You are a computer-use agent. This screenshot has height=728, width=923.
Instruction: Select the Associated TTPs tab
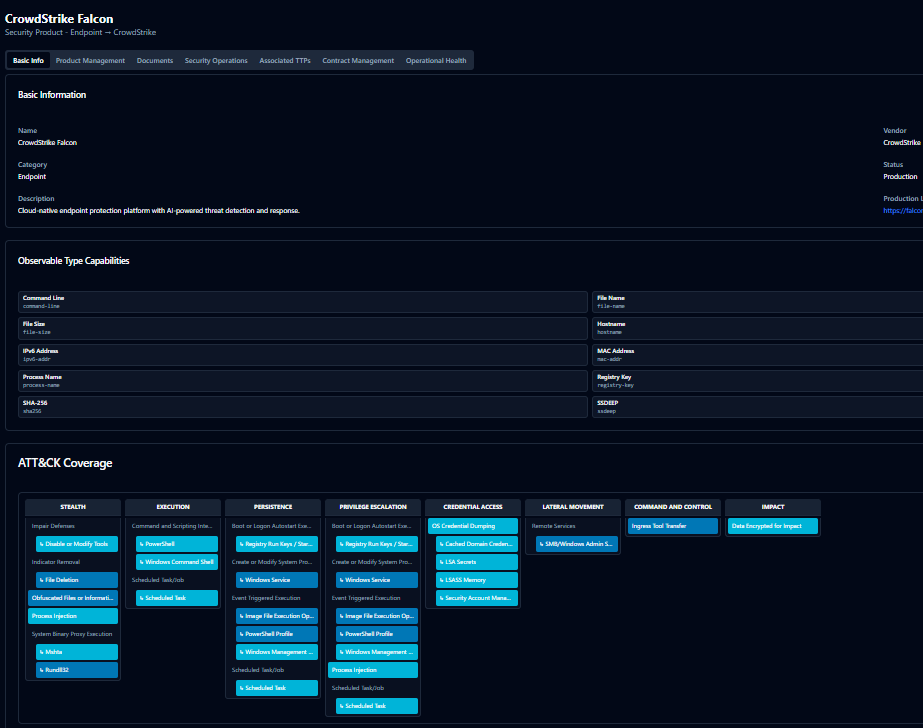285,61
